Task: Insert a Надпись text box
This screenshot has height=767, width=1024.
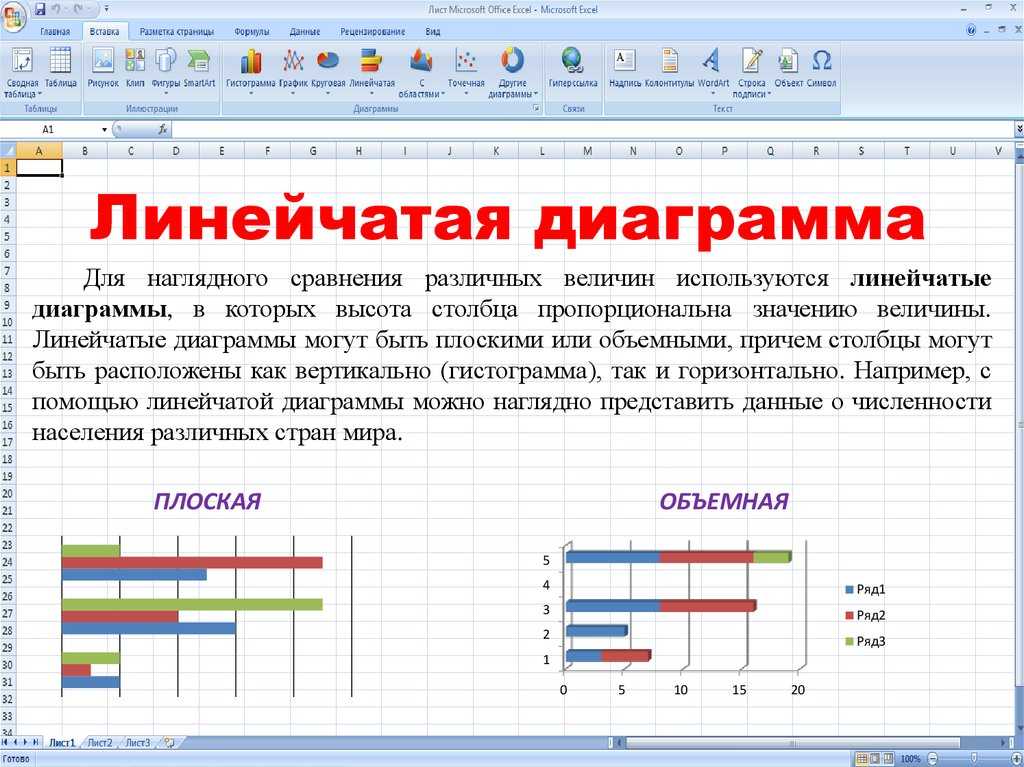Action: 625,67
